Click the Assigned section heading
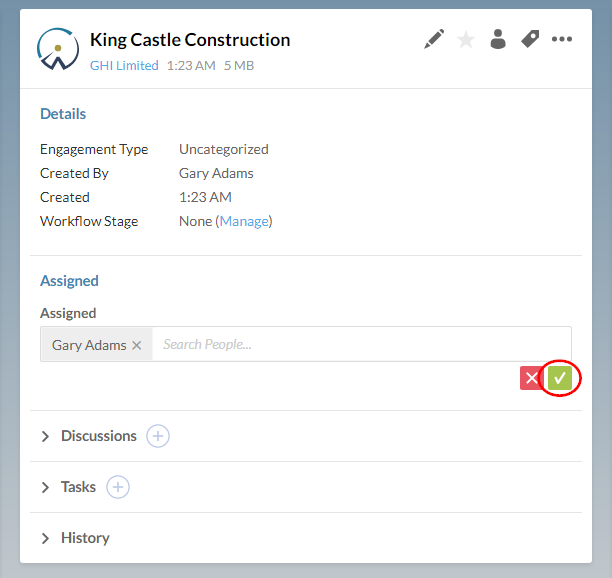Viewport: 612px width, 578px height. [x=69, y=281]
